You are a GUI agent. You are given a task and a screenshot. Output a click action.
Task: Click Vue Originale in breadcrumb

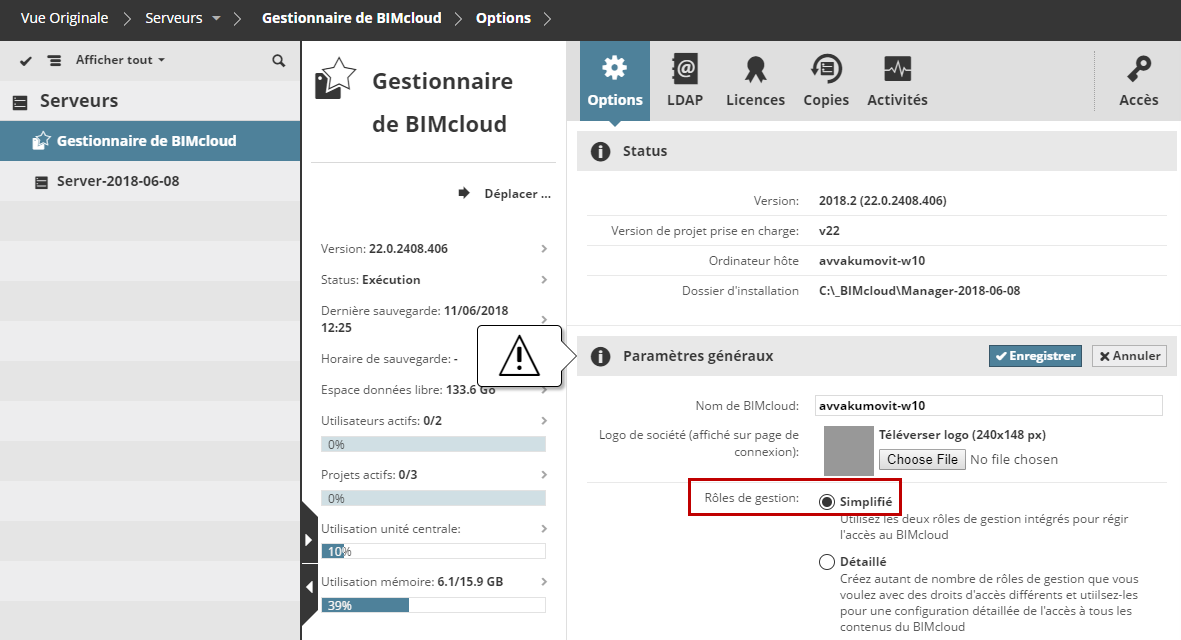[65, 18]
